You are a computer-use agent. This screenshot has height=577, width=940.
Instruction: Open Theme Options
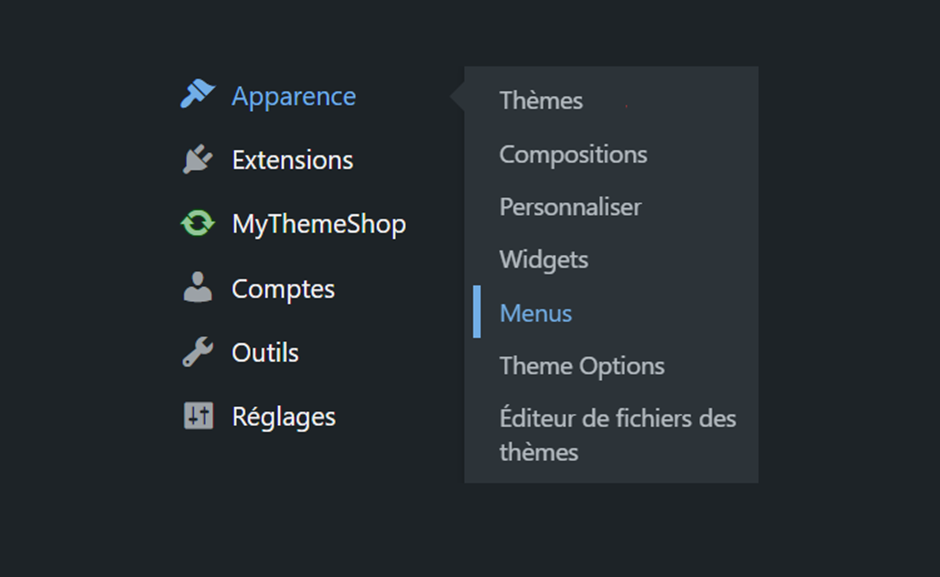pyautogui.click(x=582, y=366)
